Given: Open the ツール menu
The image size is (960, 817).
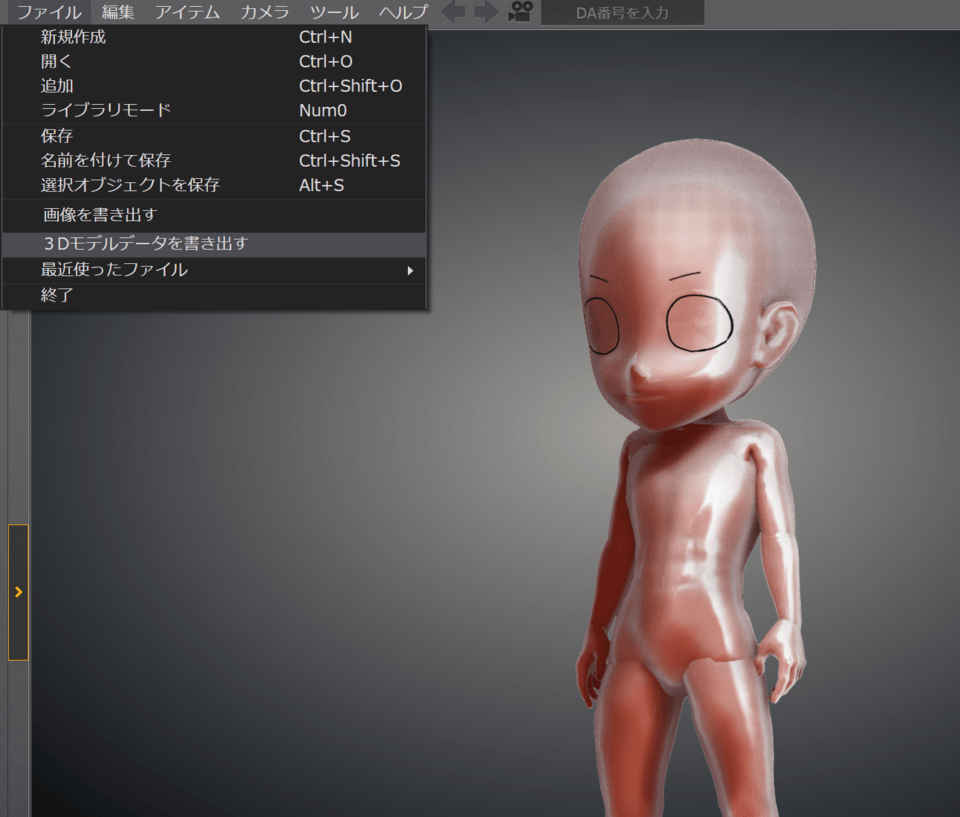Looking at the screenshot, I should (x=334, y=13).
